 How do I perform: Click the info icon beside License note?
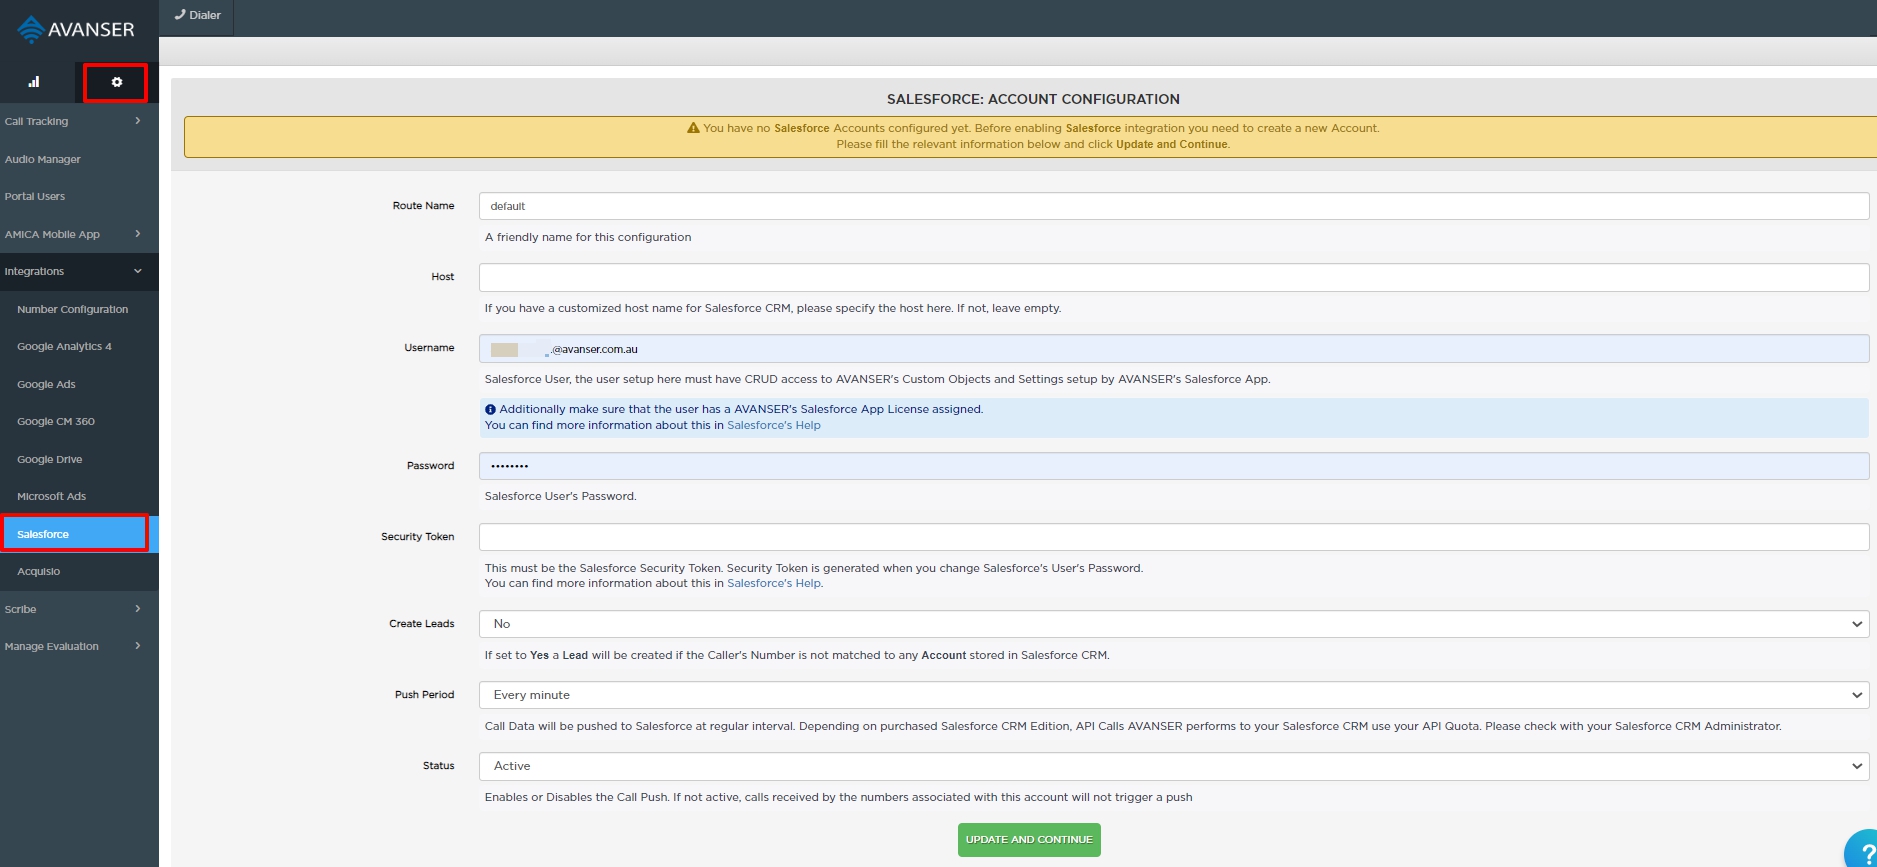click(x=490, y=409)
